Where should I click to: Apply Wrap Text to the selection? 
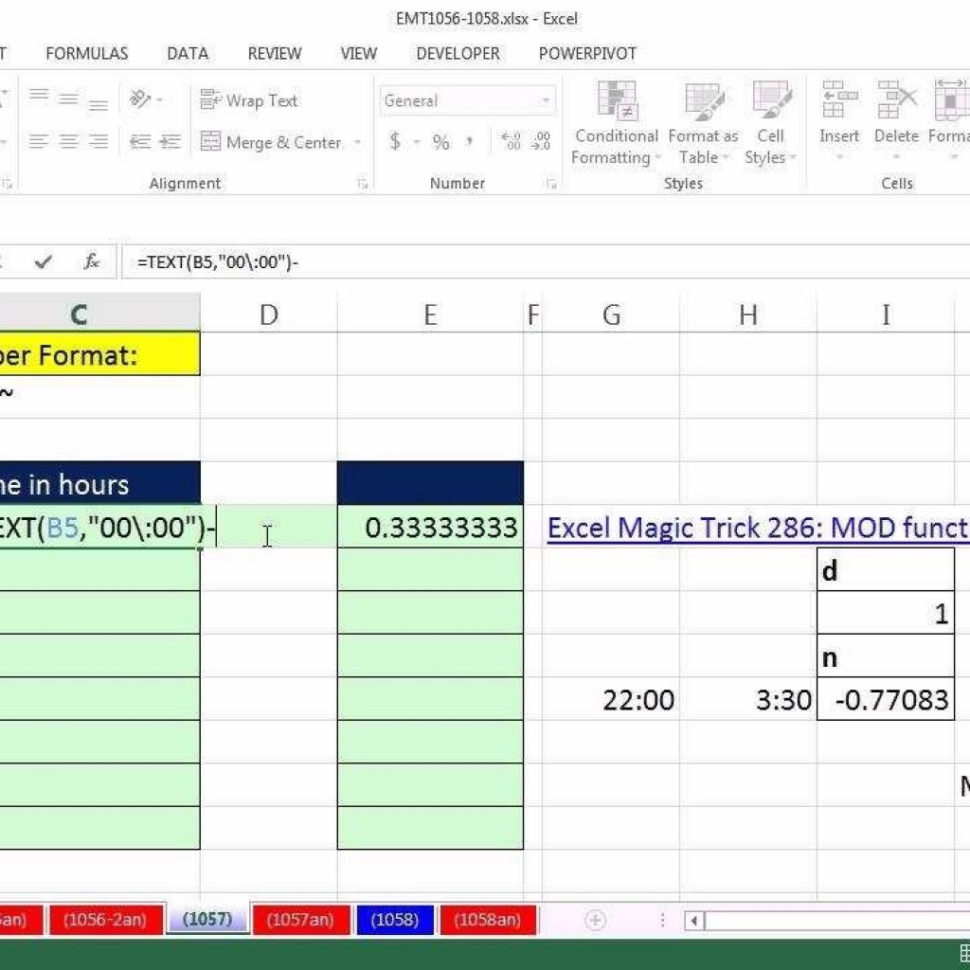point(248,100)
